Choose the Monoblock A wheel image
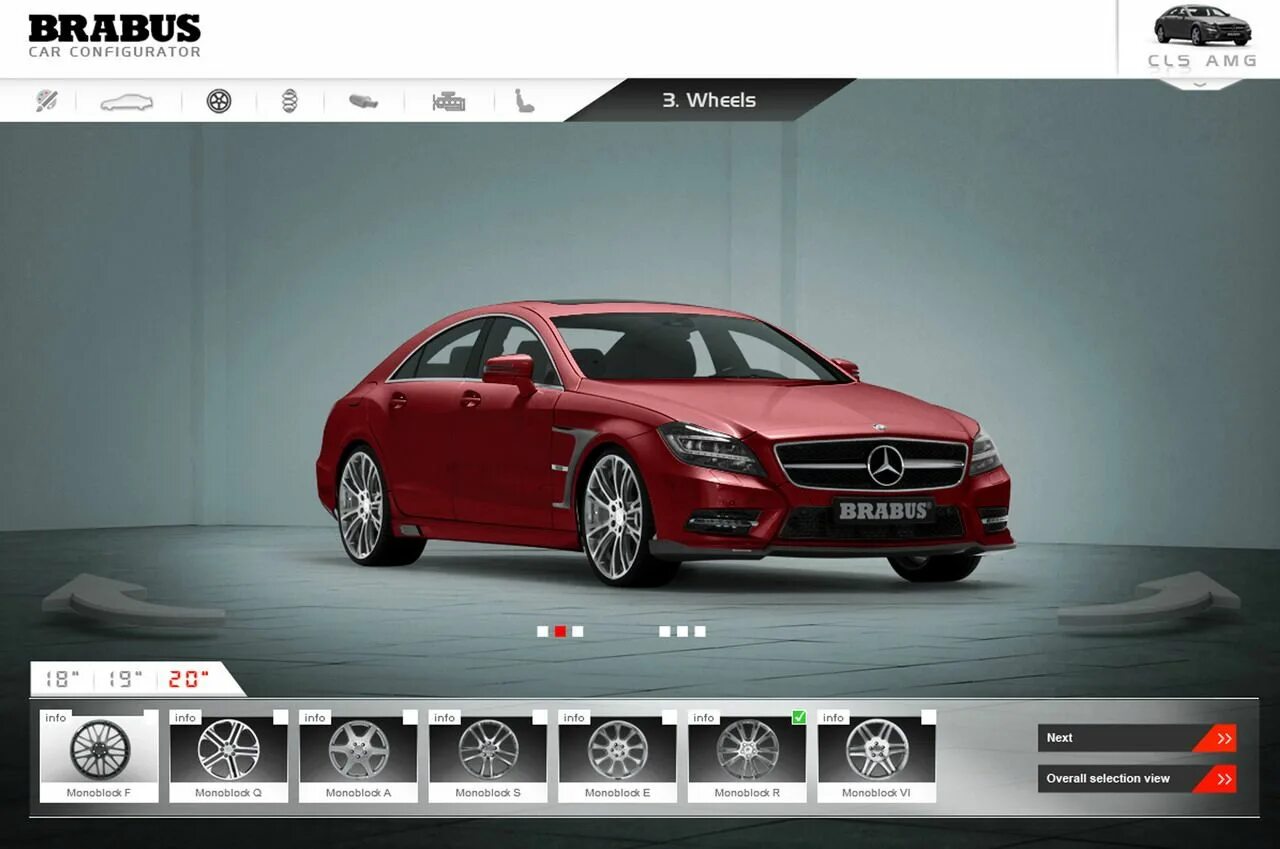Image resolution: width=1280 pixels, height=849 pixels. tap(358, 750)
